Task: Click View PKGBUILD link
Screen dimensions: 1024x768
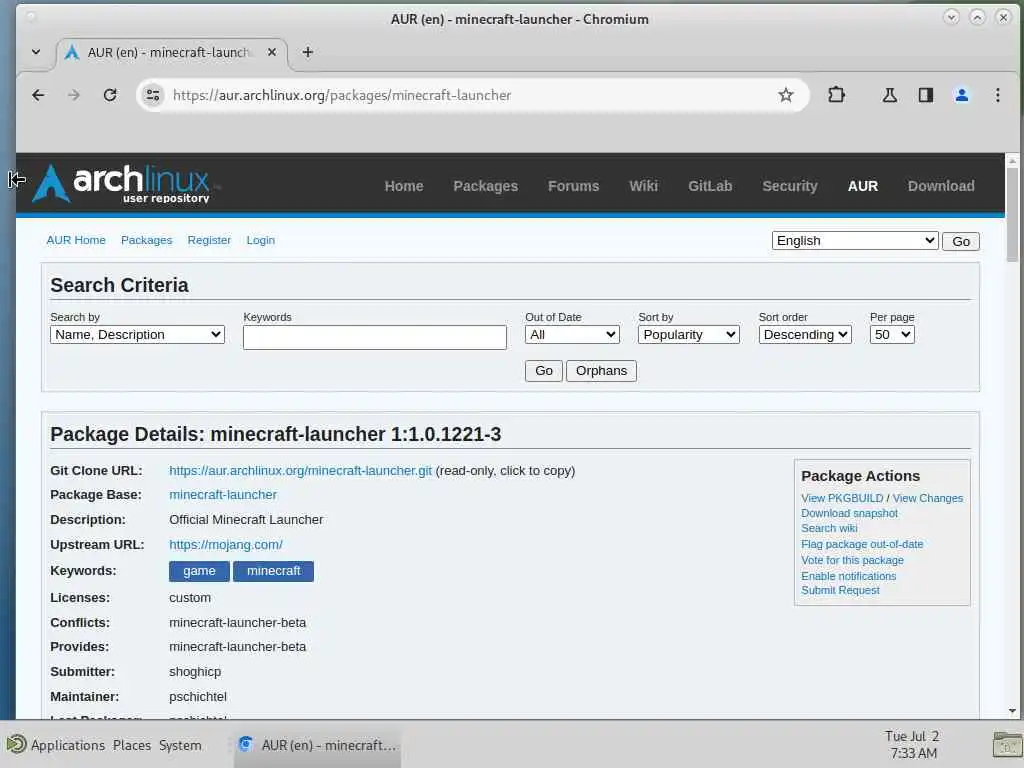Action: (x=842, y=498)
